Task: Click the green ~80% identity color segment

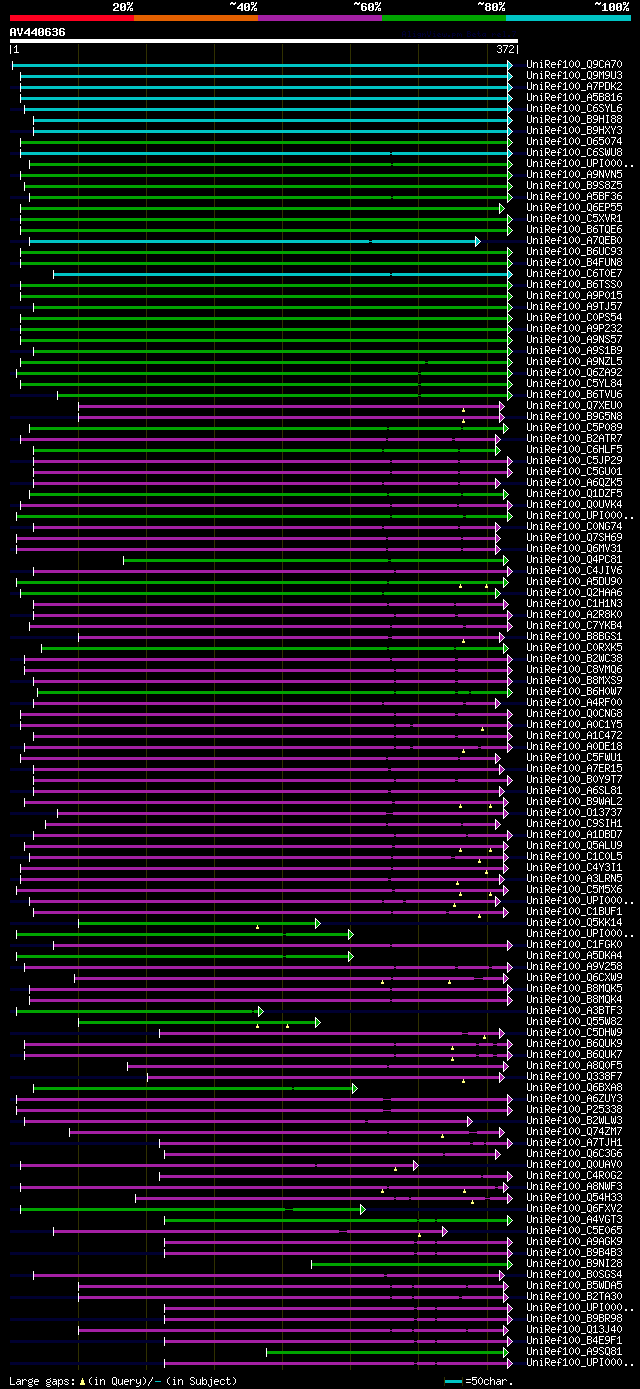Action: click(443, 18)
